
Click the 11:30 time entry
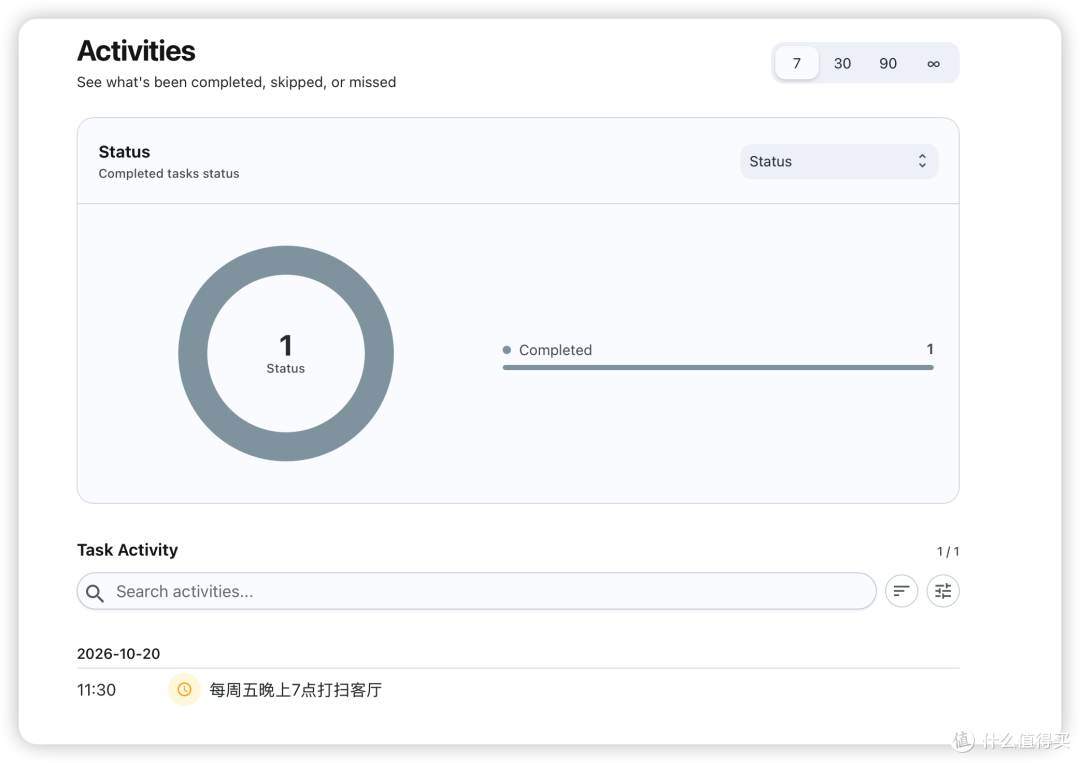96,690
